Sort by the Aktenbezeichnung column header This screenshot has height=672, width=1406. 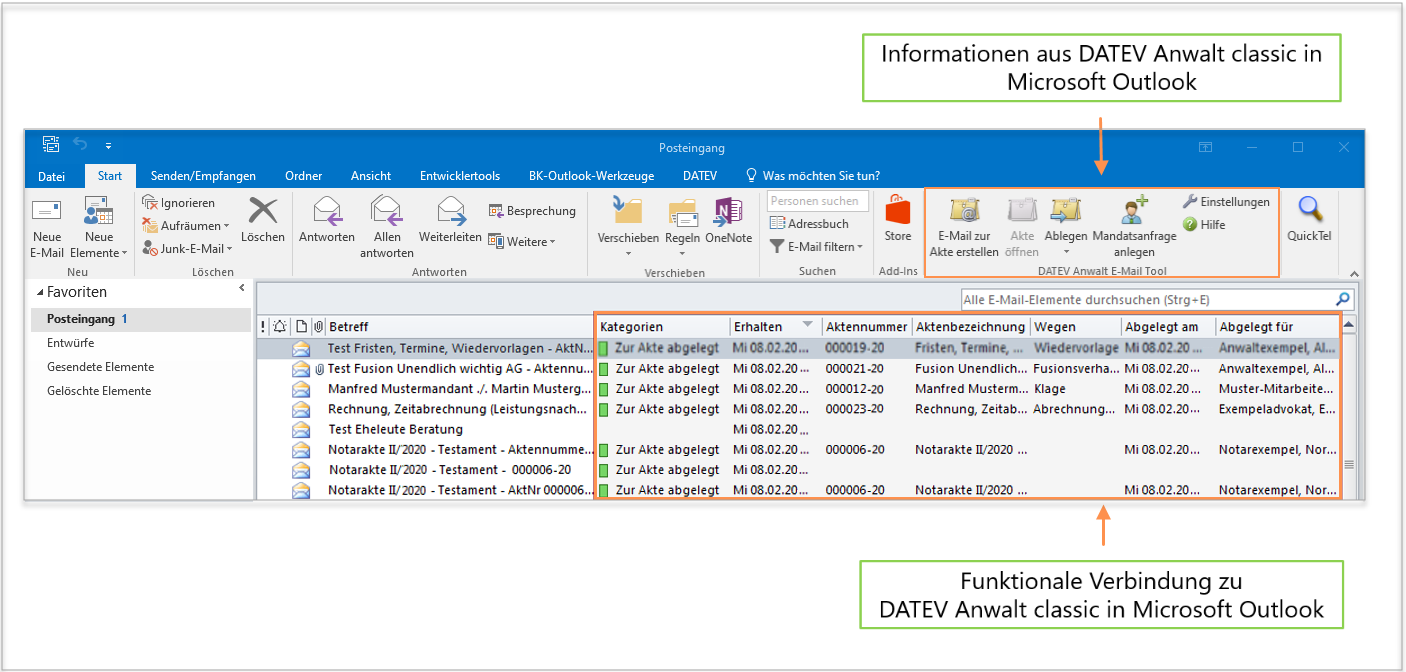[970, 327]
